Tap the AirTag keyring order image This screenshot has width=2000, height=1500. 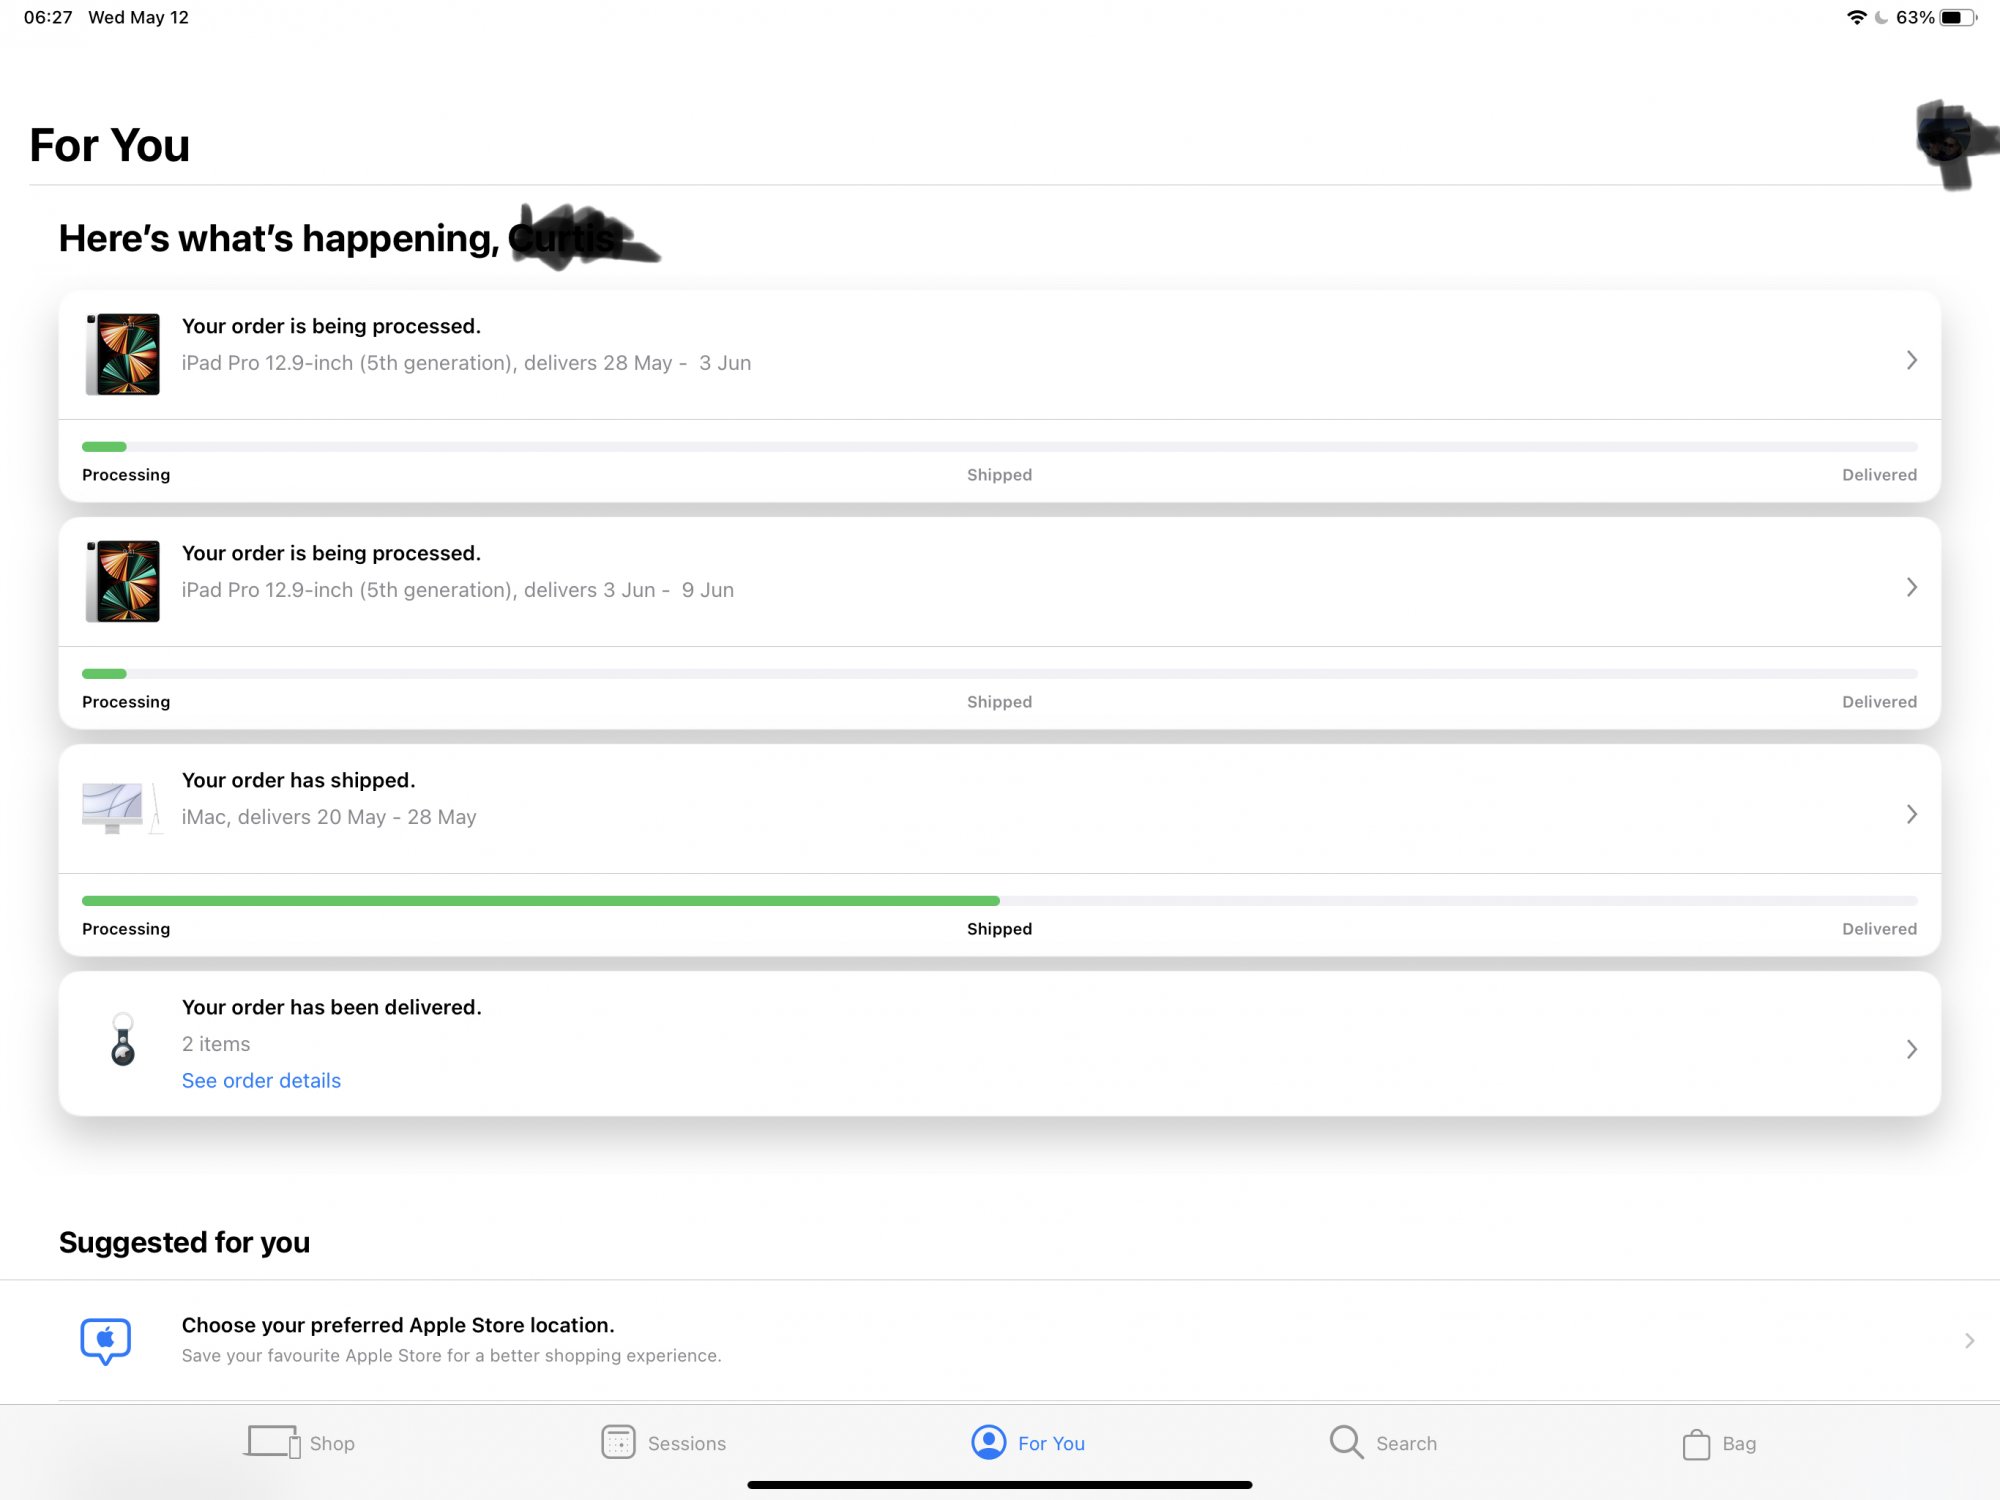pyautogui.click(x=123, y=1040)
